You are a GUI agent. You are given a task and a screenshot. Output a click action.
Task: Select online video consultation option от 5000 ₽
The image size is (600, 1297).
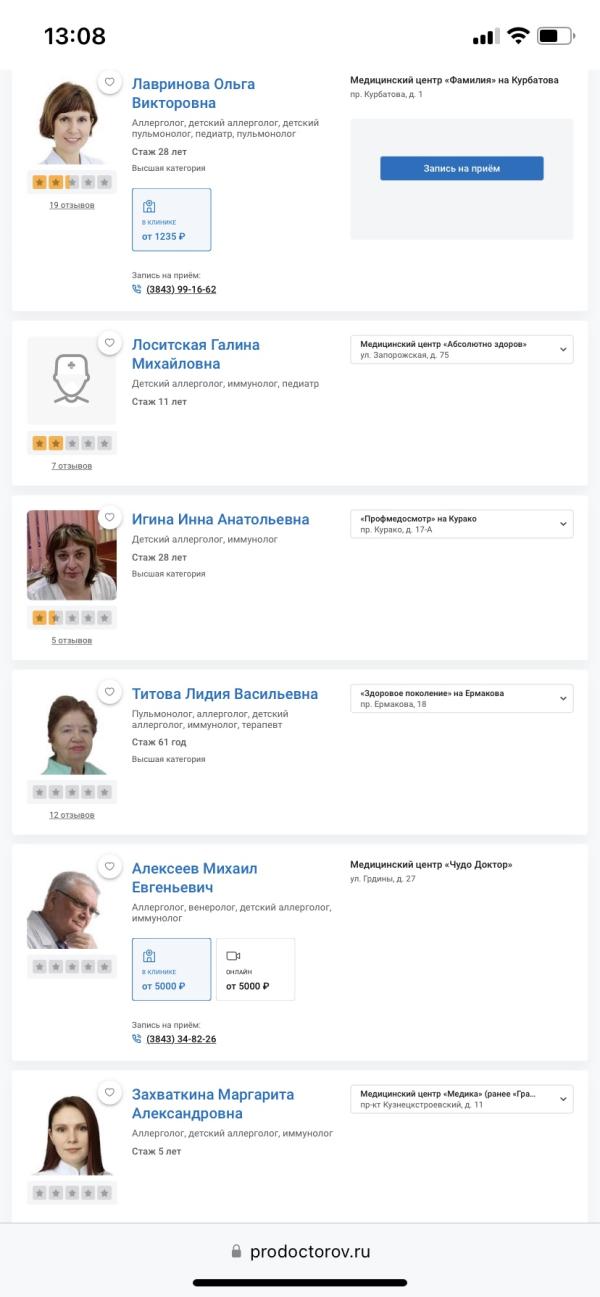(255, 969)
